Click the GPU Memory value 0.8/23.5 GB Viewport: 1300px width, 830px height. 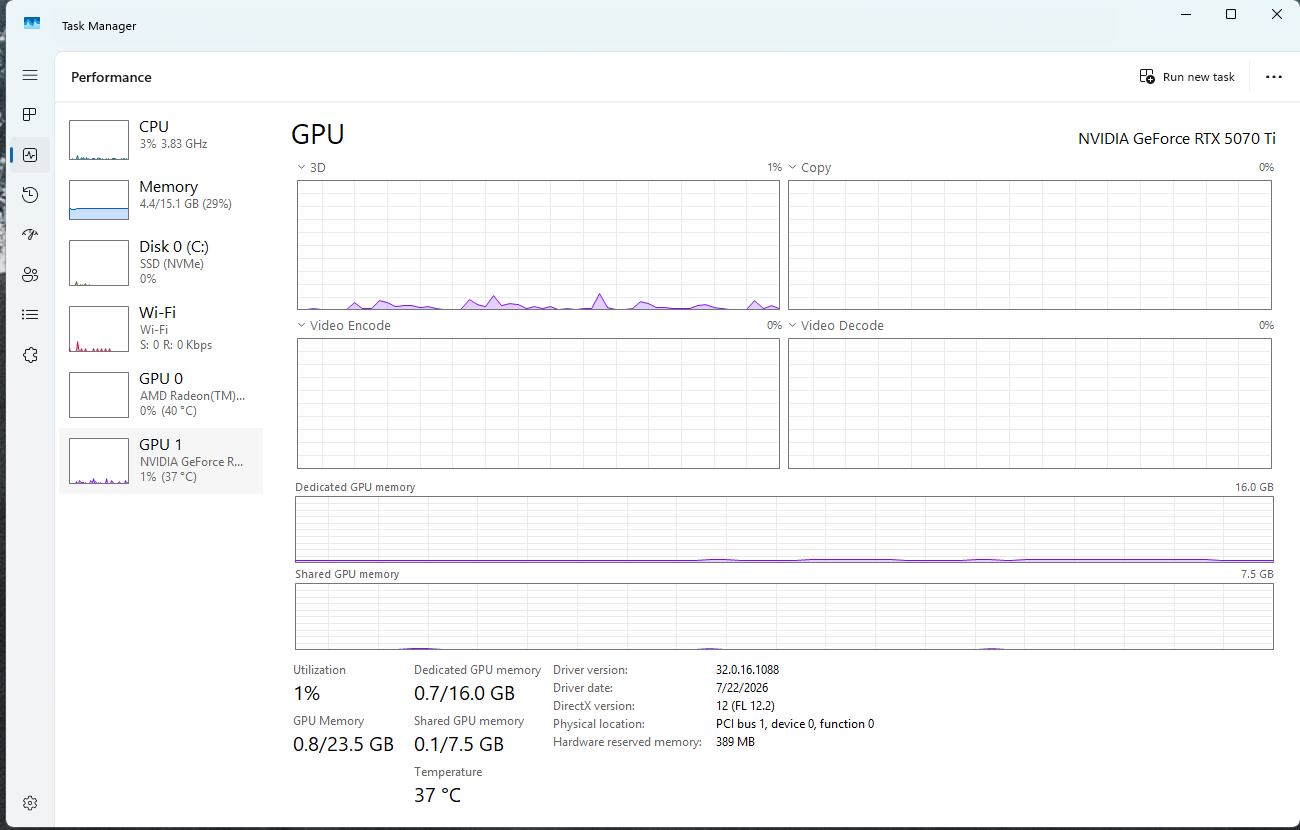343,745
